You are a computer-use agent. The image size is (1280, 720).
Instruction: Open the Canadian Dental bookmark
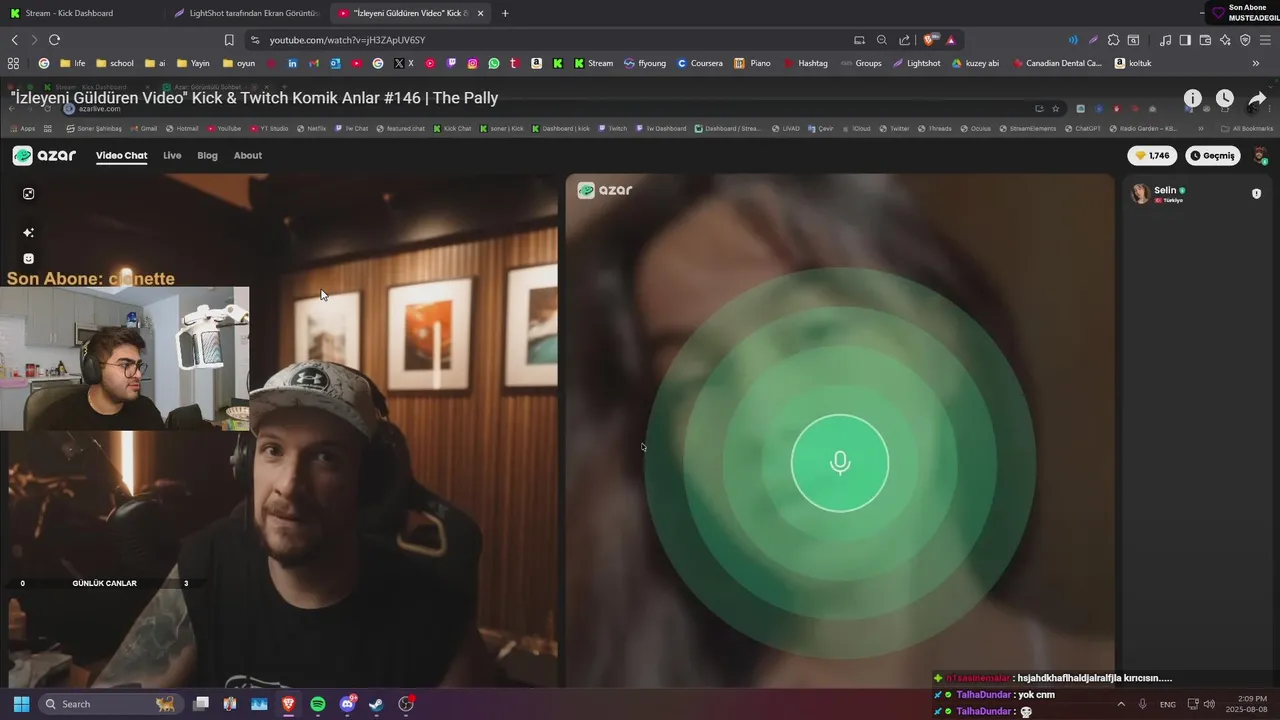pyautogui.click(x=1056, y=63)
